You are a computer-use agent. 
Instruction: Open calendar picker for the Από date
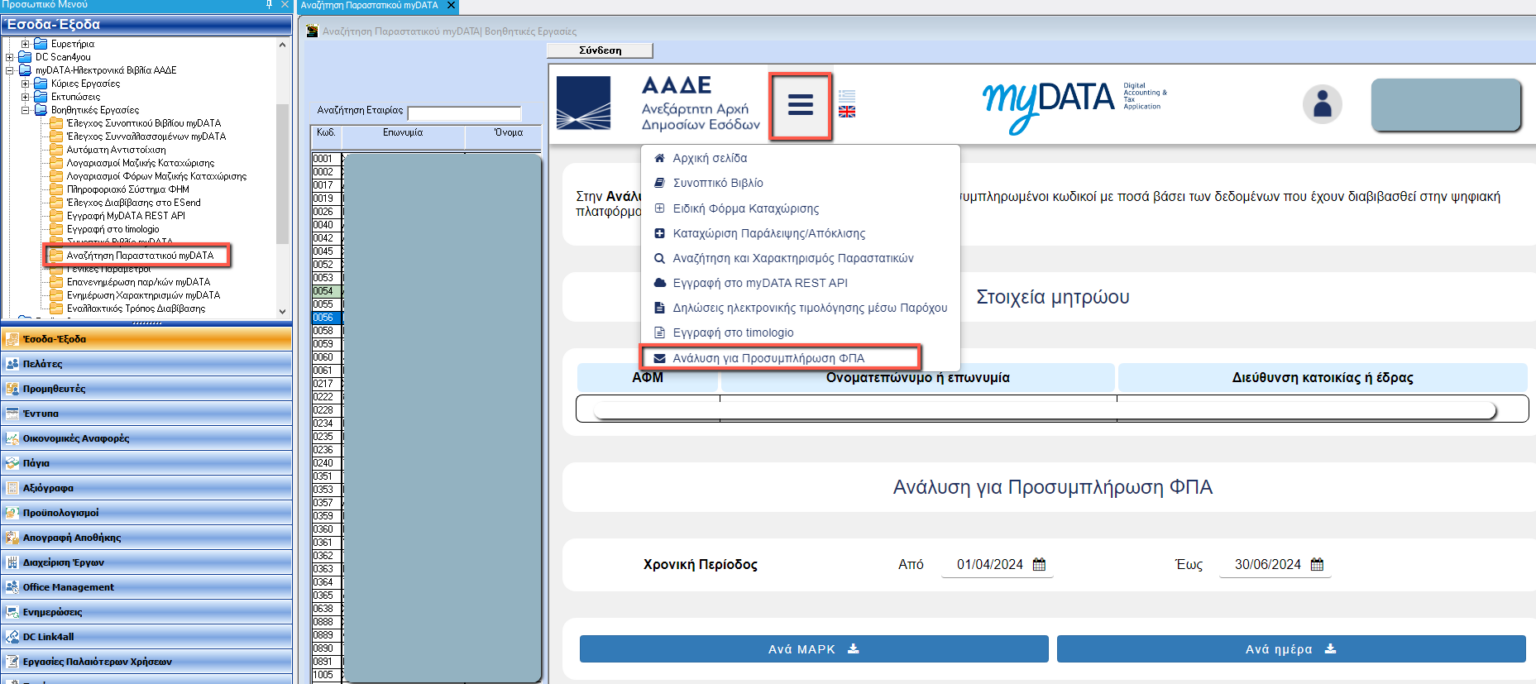1039,564
